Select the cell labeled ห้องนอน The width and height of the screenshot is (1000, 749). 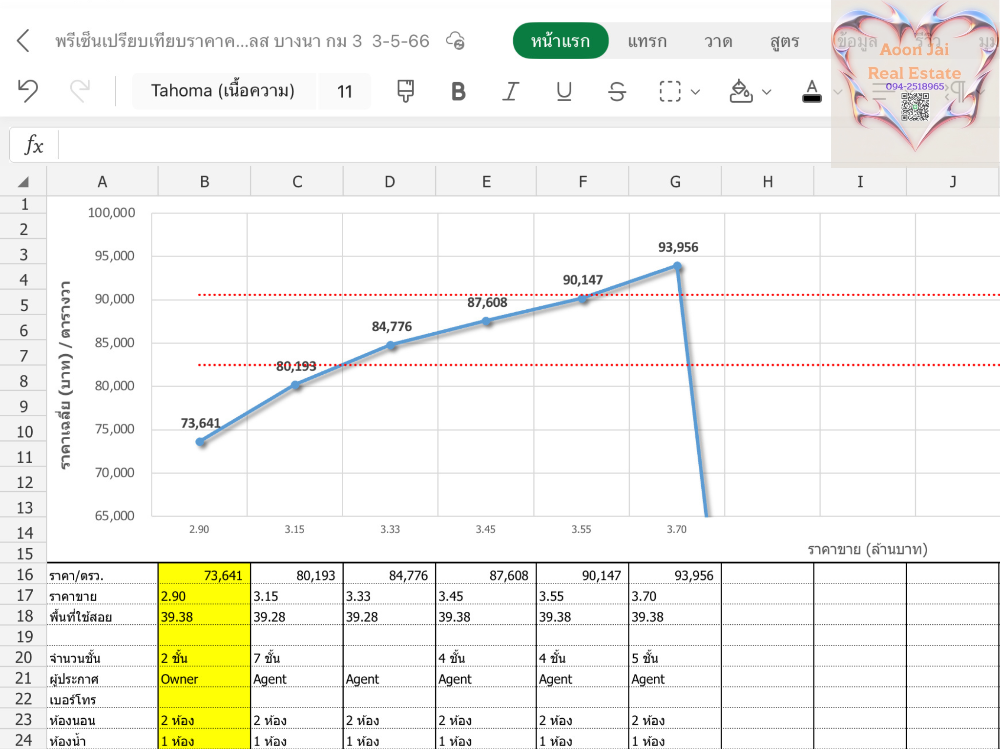[102, 720]
